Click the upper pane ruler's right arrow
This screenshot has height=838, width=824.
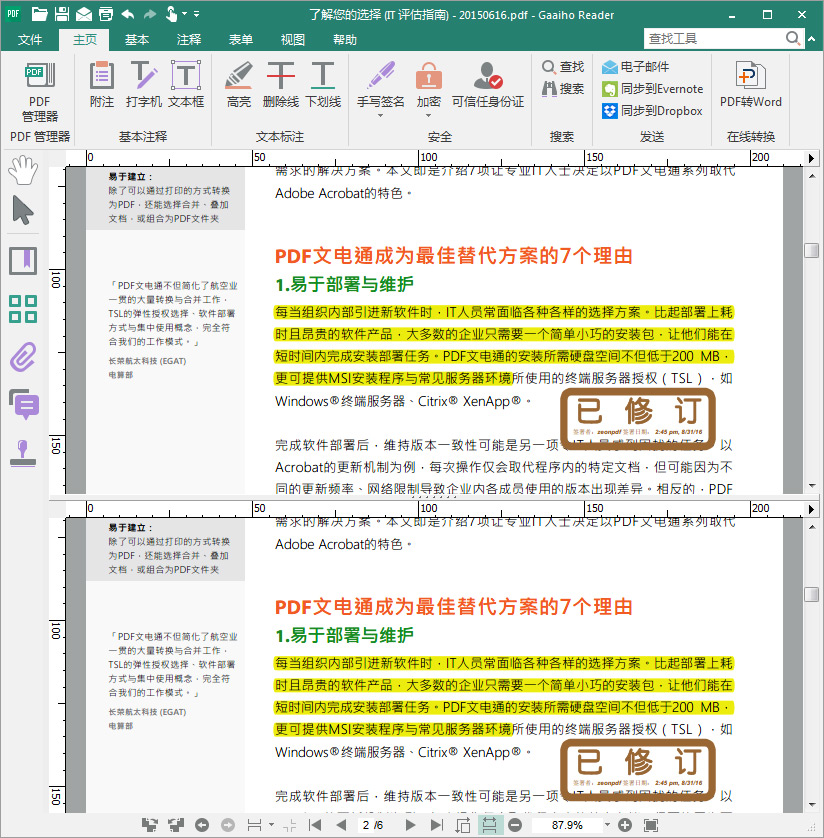[x=811, y=158]
